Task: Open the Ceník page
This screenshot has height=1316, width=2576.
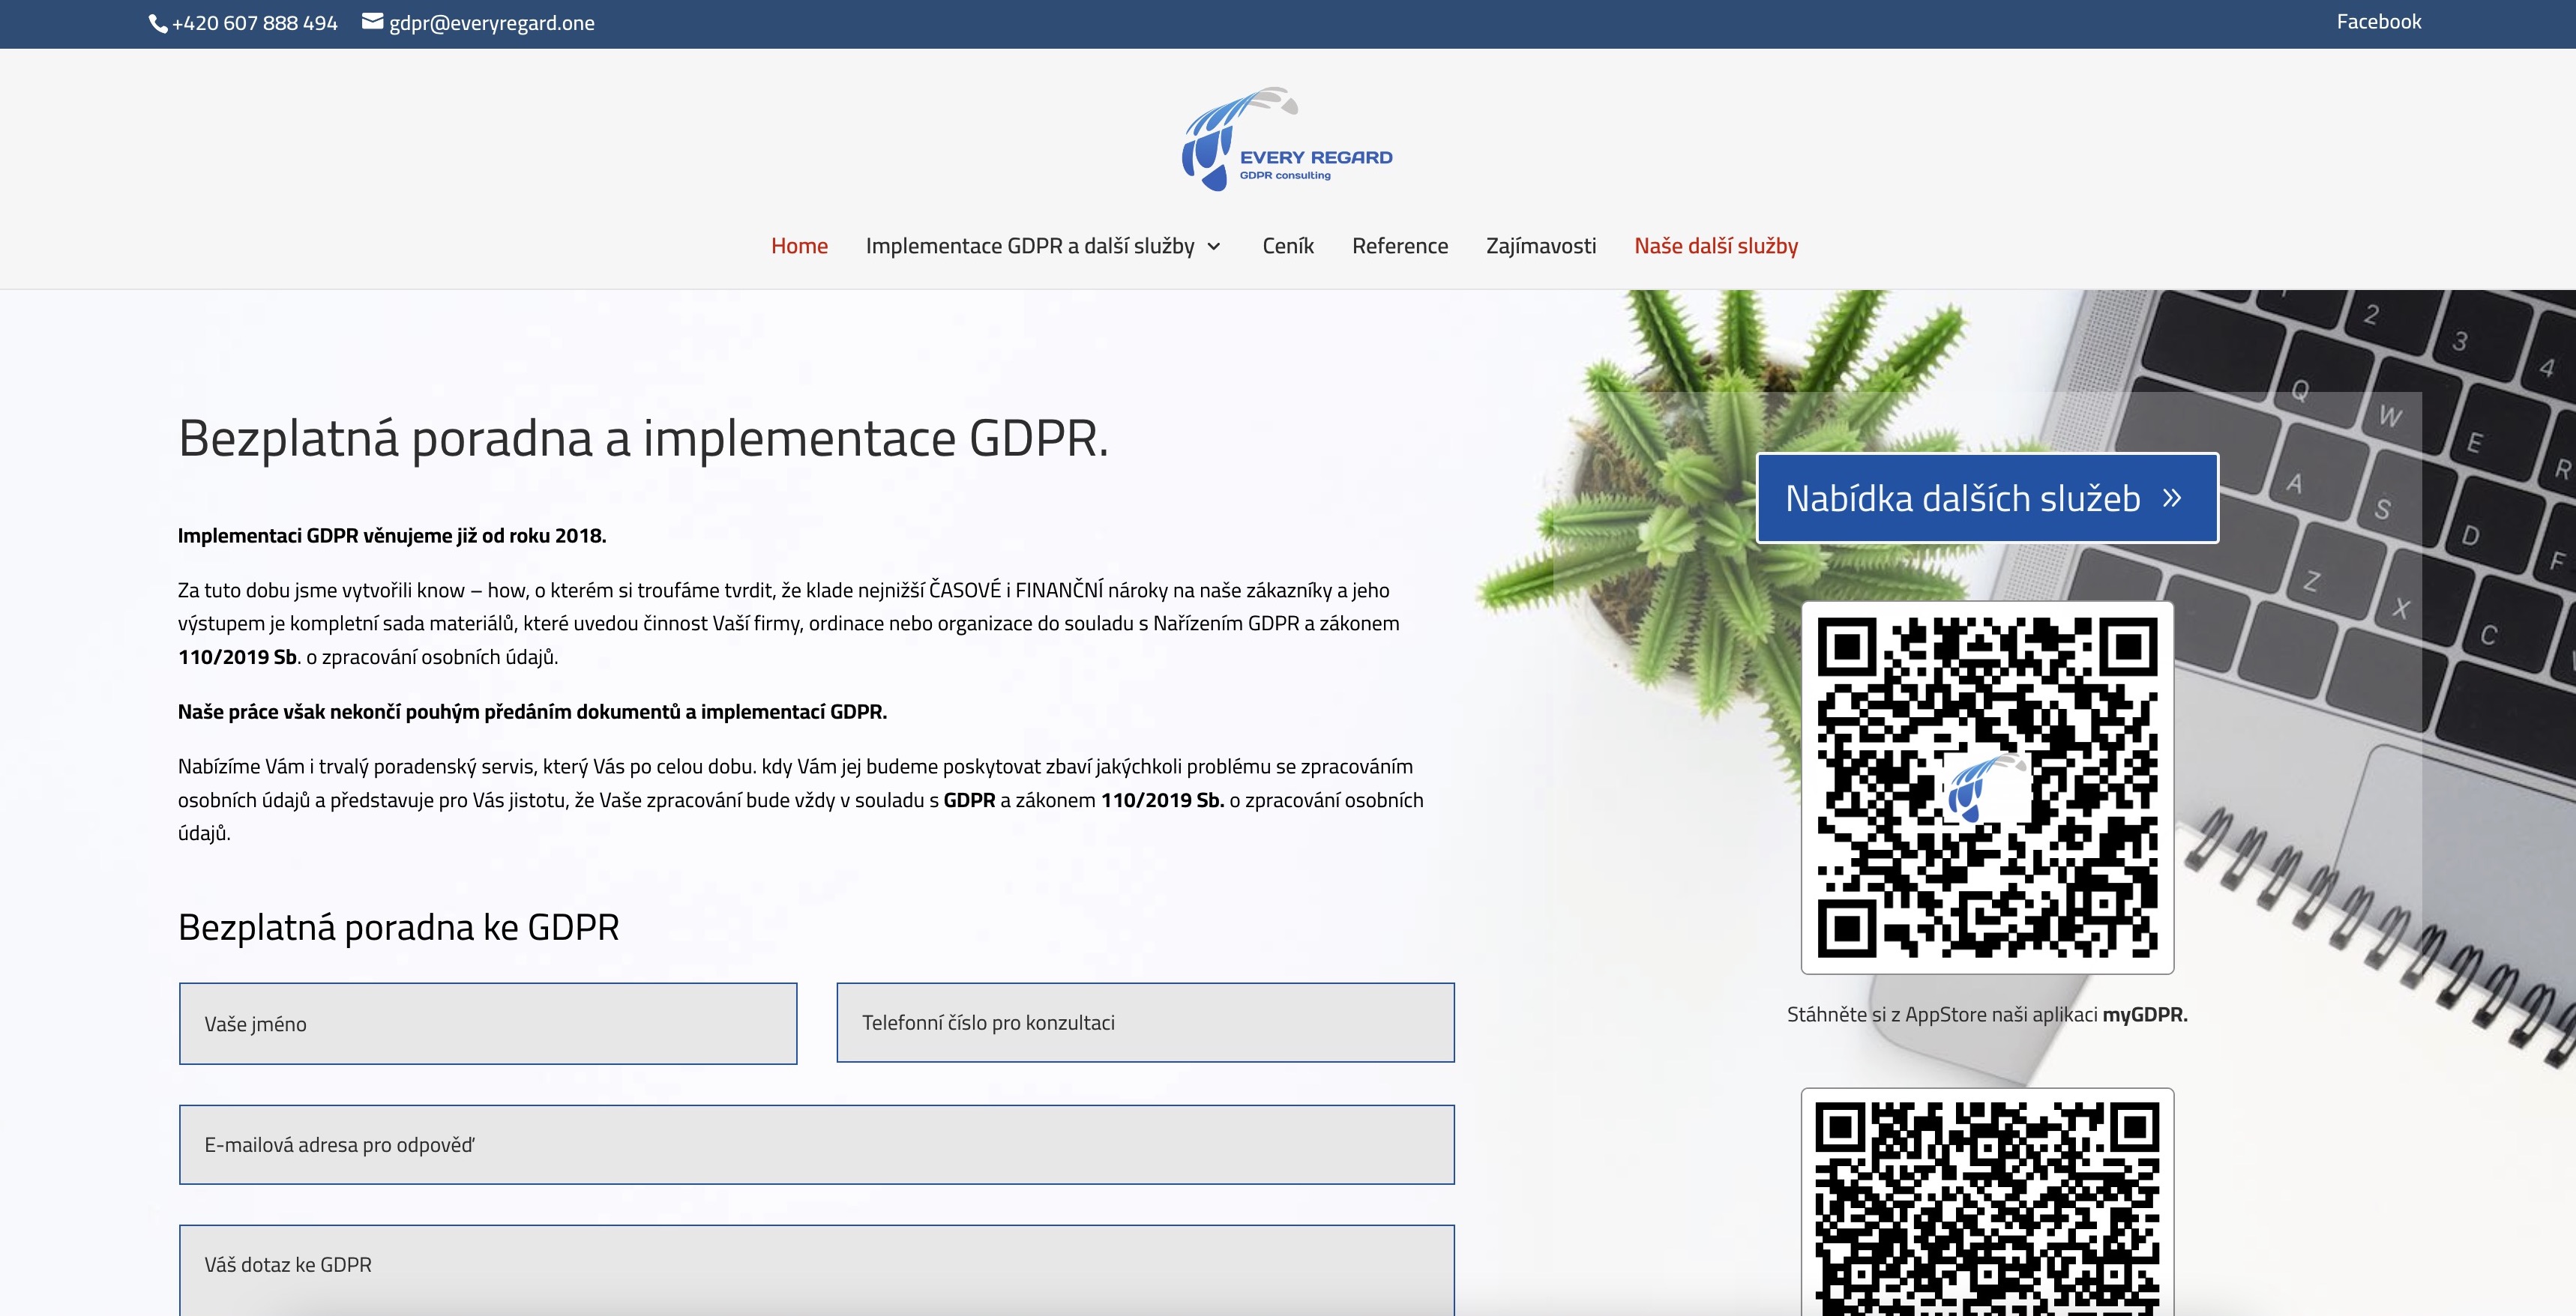Action: coord(1288,246)
